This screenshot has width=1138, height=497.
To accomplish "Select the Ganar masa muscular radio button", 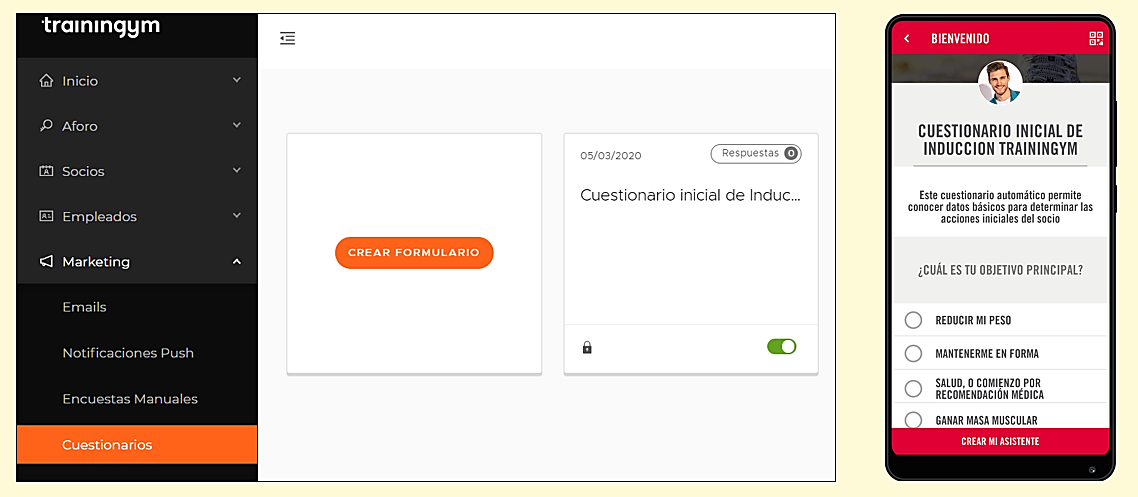I will [x=913, y=419].
